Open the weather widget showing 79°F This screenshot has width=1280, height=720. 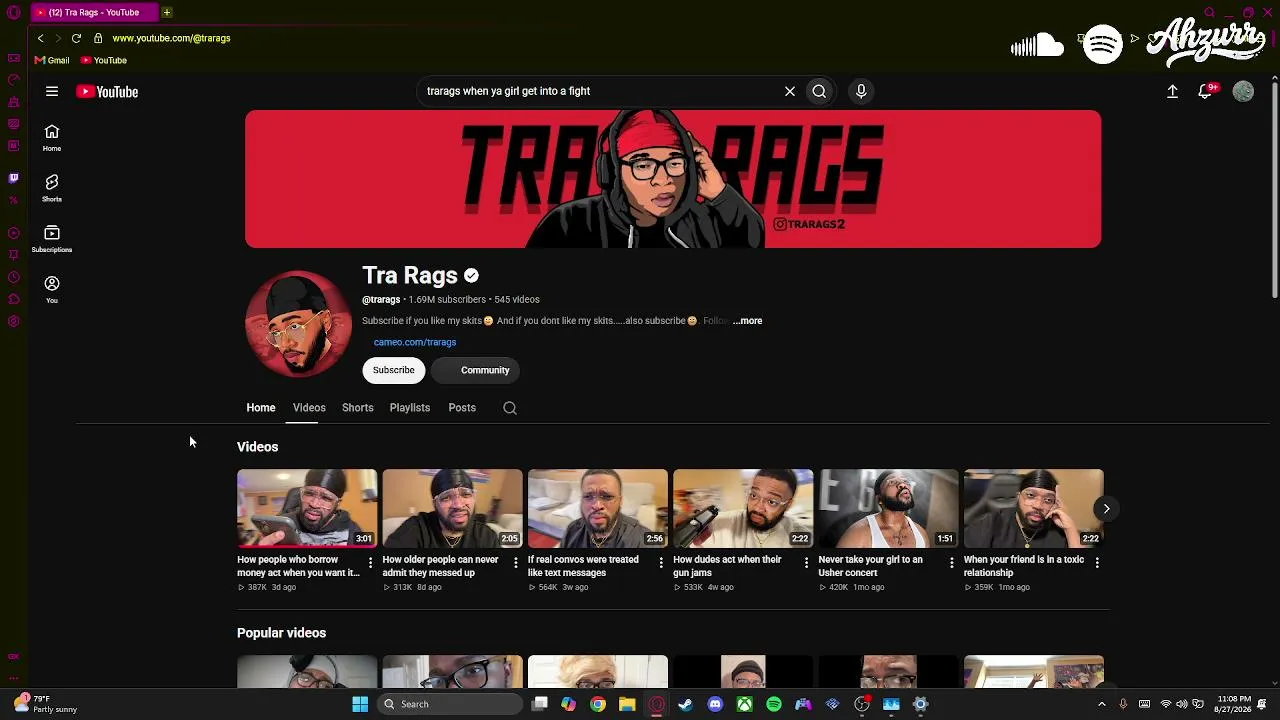click(45, 704)
